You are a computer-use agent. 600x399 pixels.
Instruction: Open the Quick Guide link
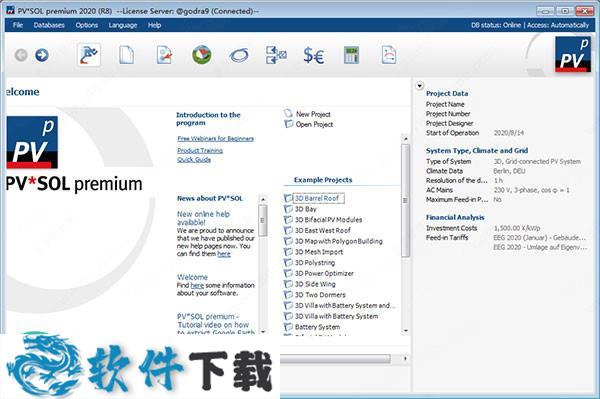coord(194,160)
